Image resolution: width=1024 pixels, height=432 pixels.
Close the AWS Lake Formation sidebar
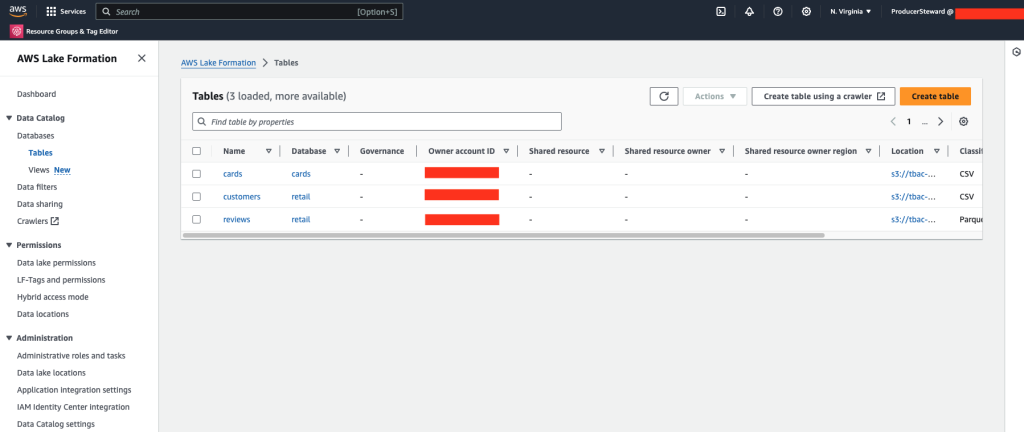click(142, 58)
